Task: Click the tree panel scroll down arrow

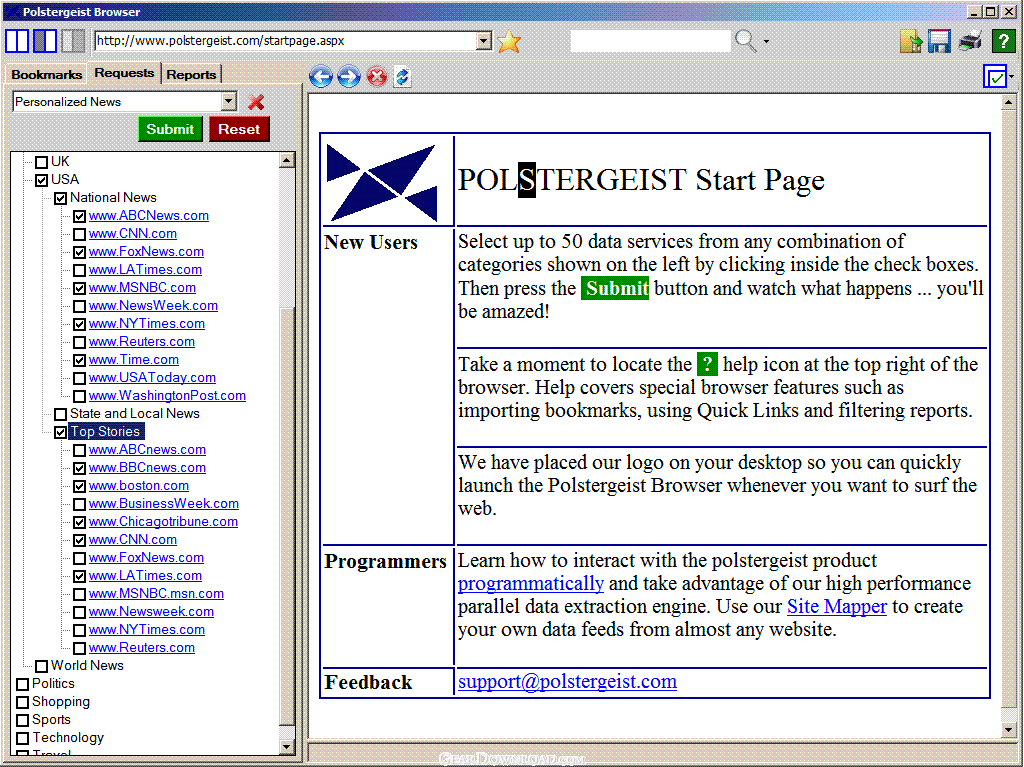Action: (287, 746)
